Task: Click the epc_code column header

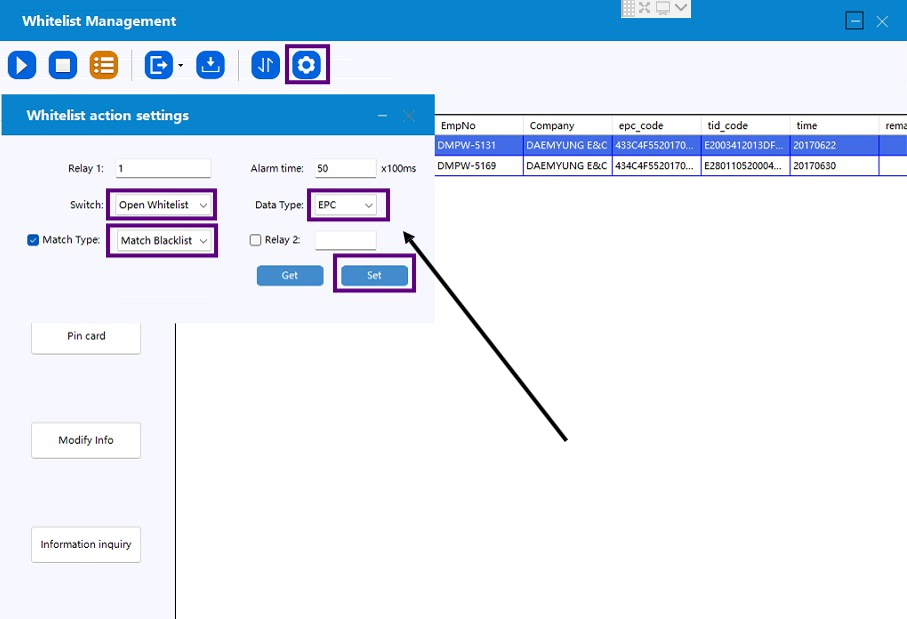Action: click(657, 126)
